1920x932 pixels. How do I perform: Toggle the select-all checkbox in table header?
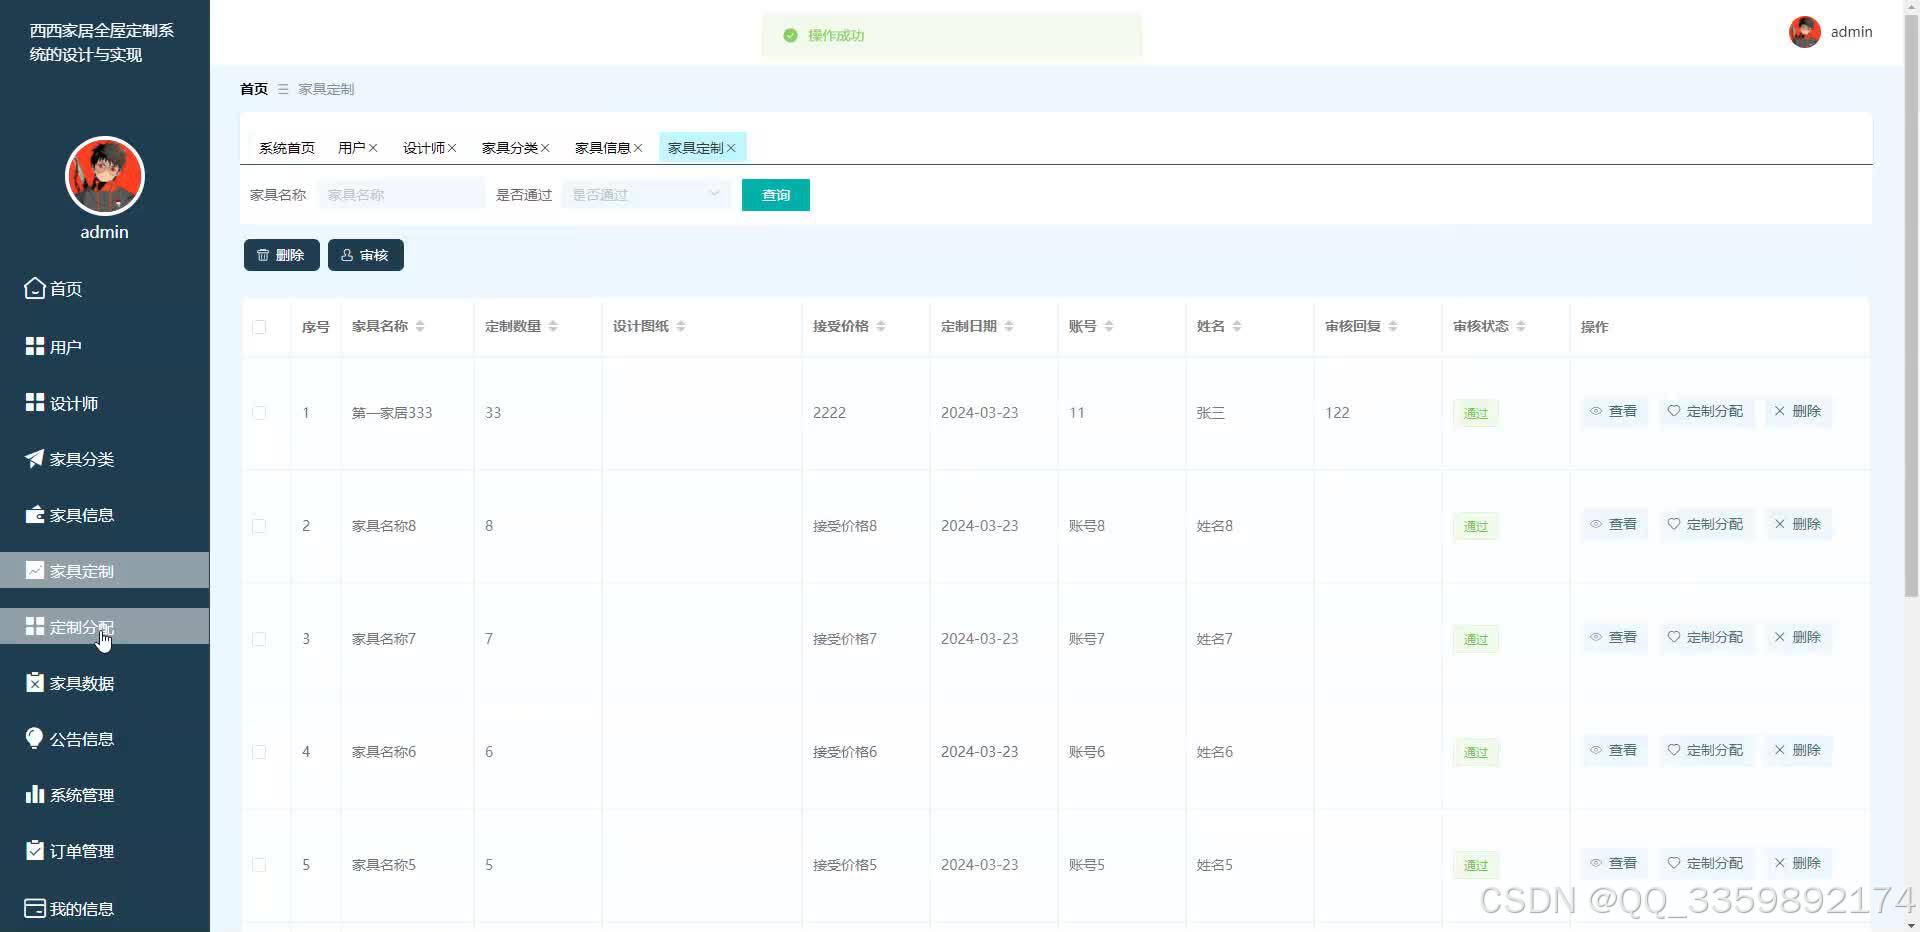point(259,327)
